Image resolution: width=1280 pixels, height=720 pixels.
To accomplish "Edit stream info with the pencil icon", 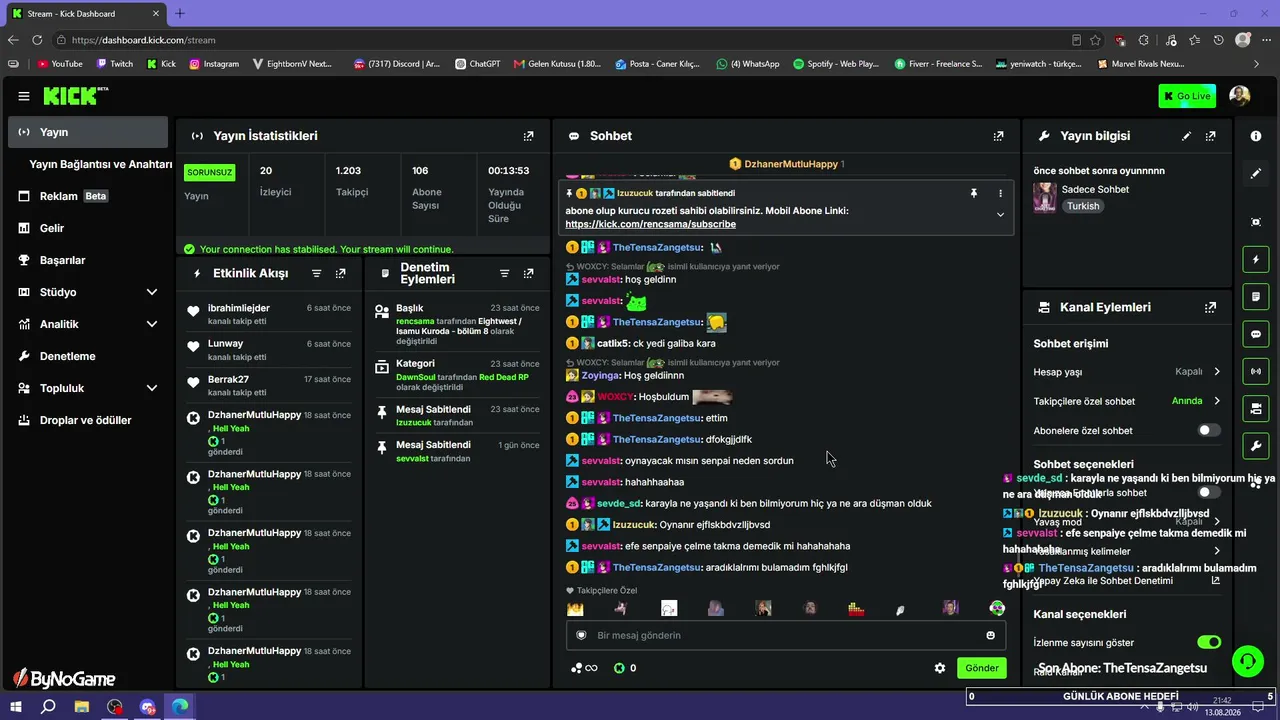I will [1187, 136].
